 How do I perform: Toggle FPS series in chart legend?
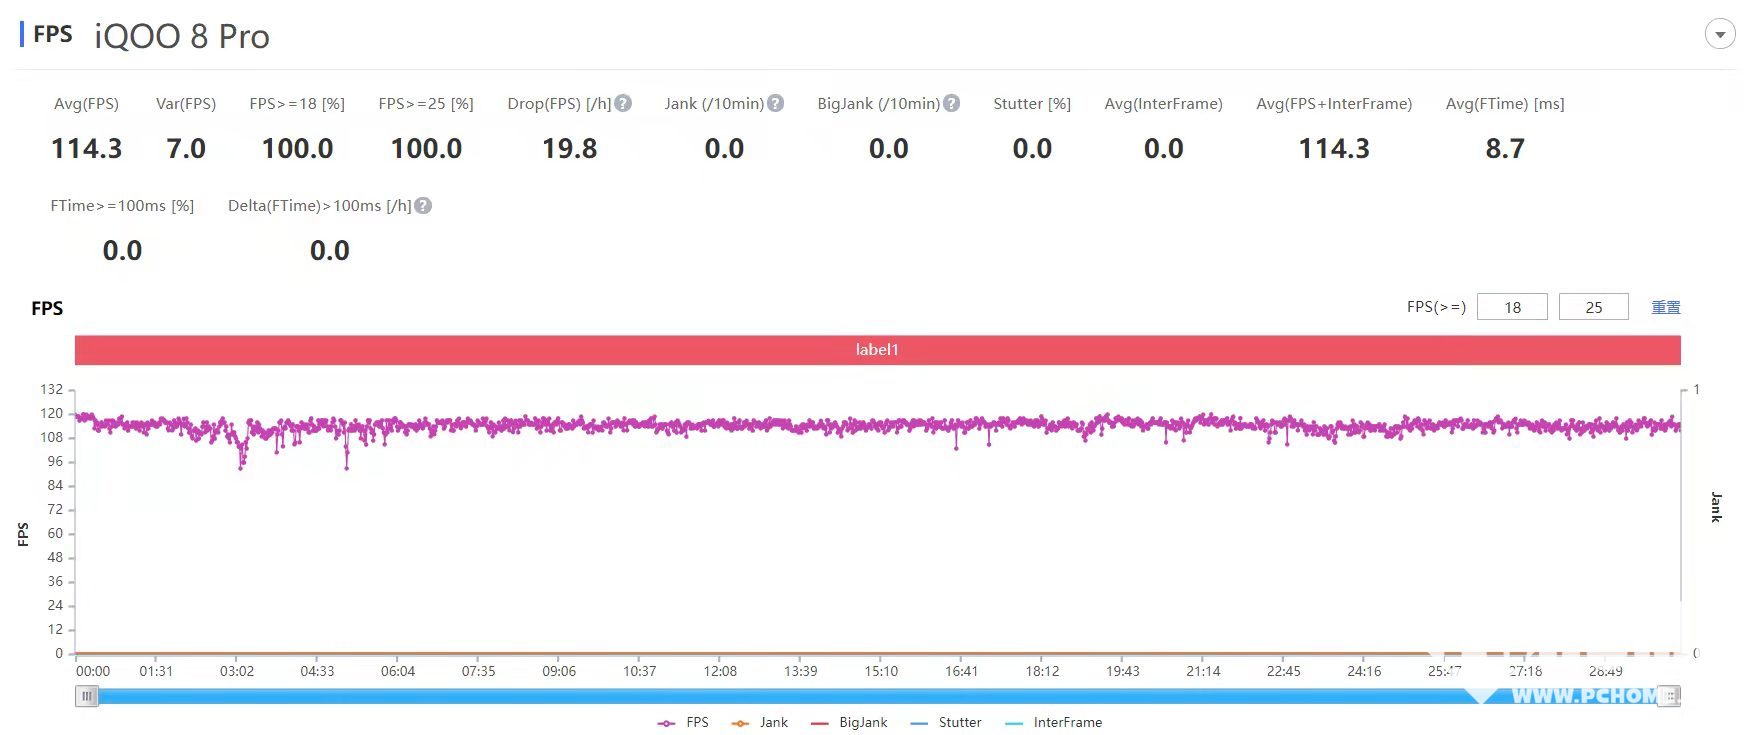click(683, 722)
